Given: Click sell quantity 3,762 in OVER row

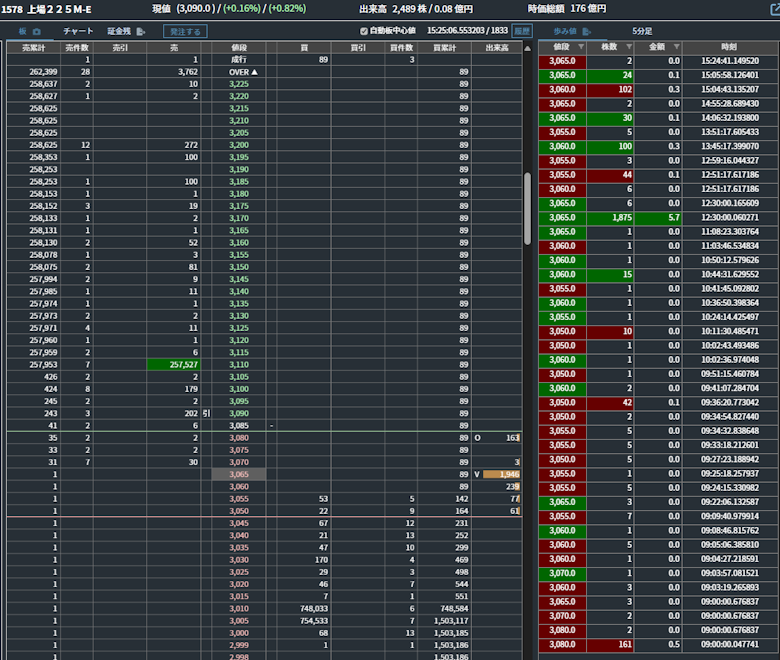Looking at the screenshot, I should (x=174, y=72).
